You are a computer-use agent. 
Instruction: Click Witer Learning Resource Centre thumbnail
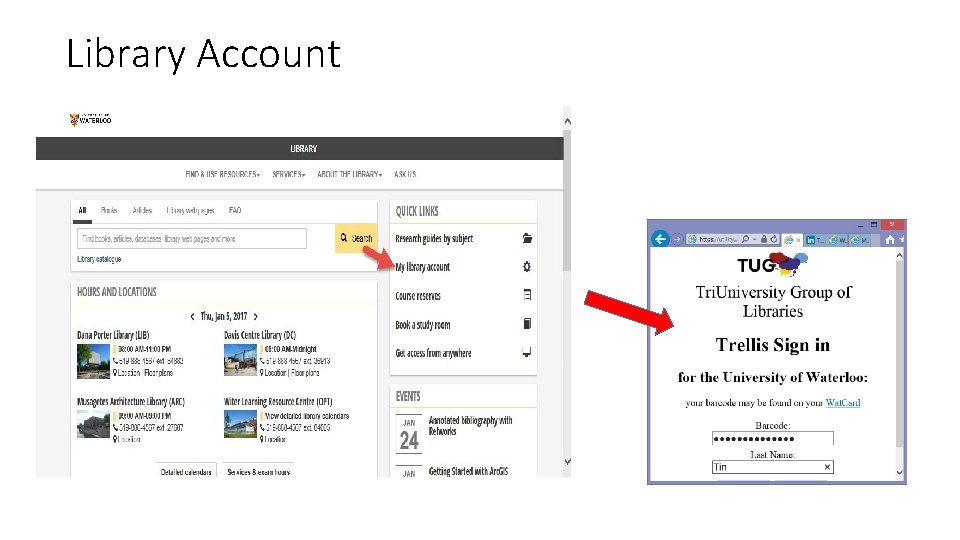click(x=240, y=424)
